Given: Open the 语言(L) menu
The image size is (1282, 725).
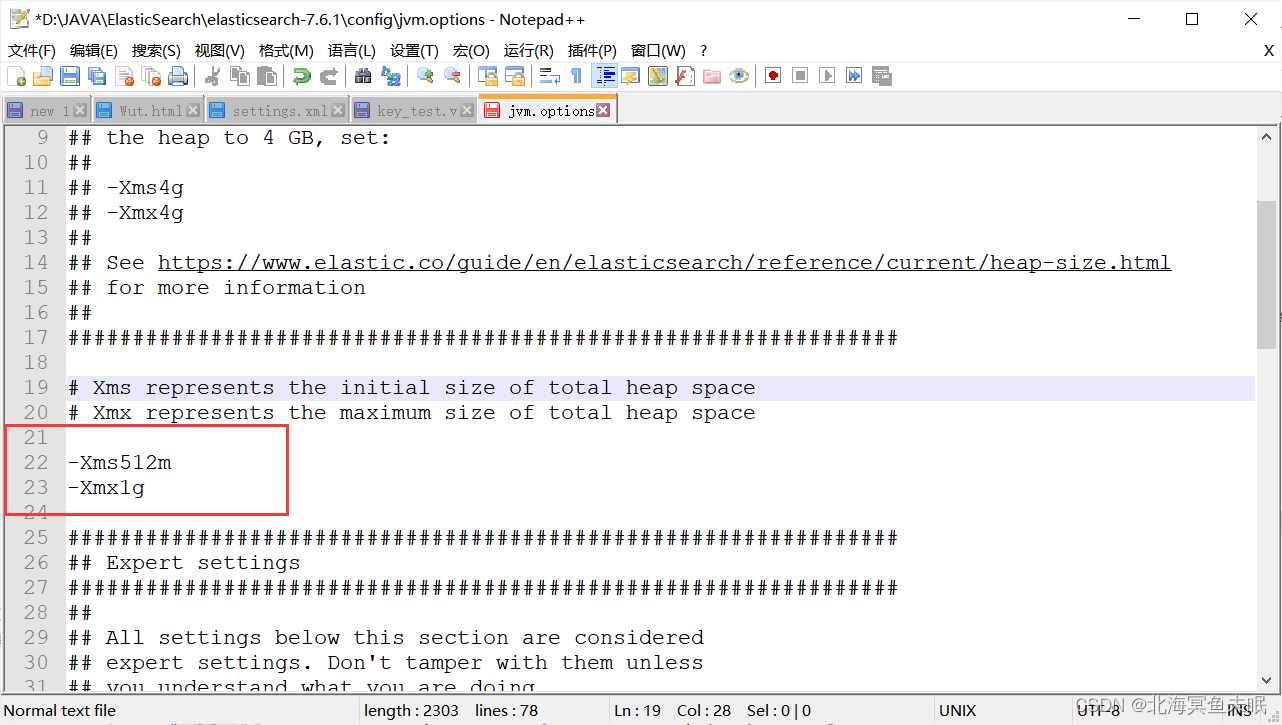Looking at the screenshot, I should 352,50.
